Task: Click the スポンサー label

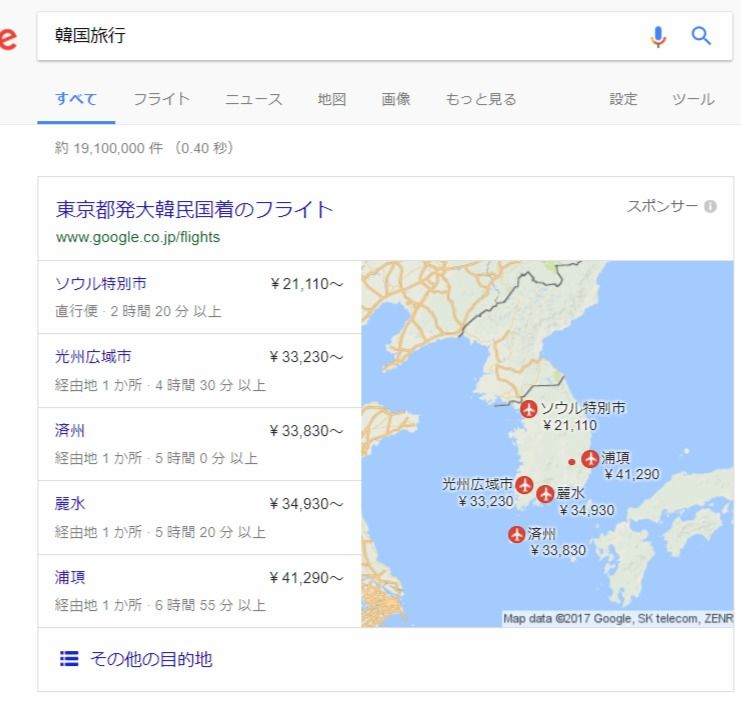Action: pyautogui.click(x=662, y=206)
